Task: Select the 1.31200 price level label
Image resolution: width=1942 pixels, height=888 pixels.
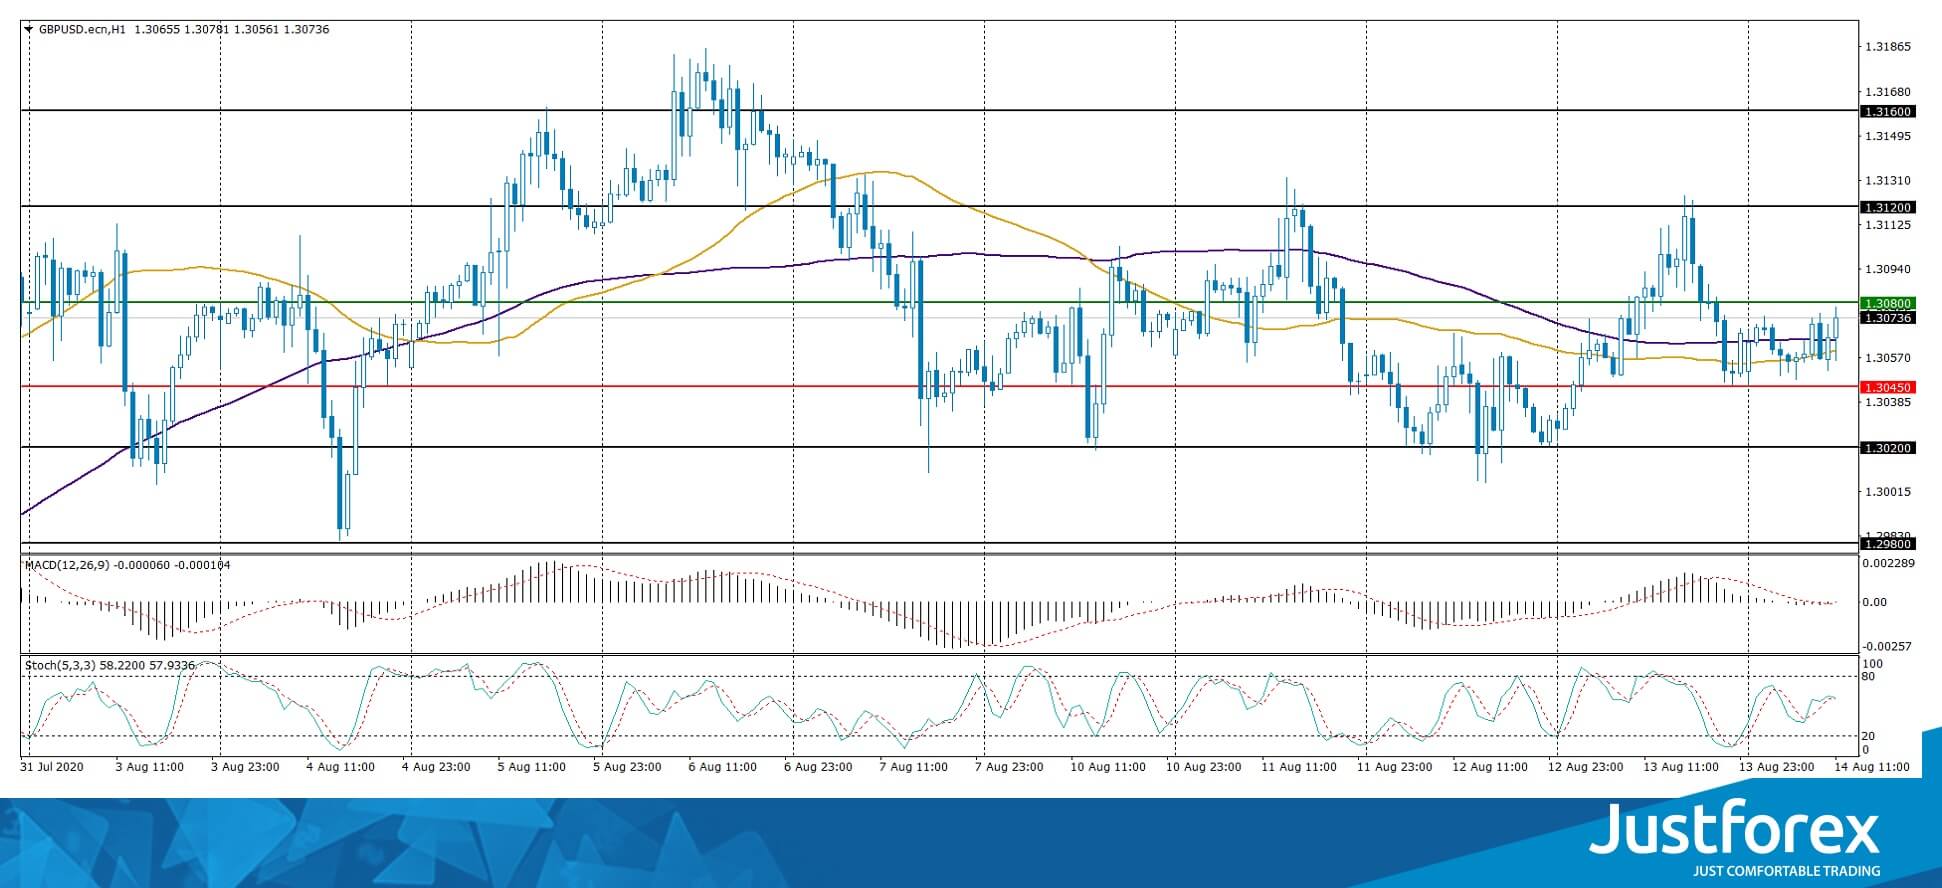Action: coord(1887,207)
